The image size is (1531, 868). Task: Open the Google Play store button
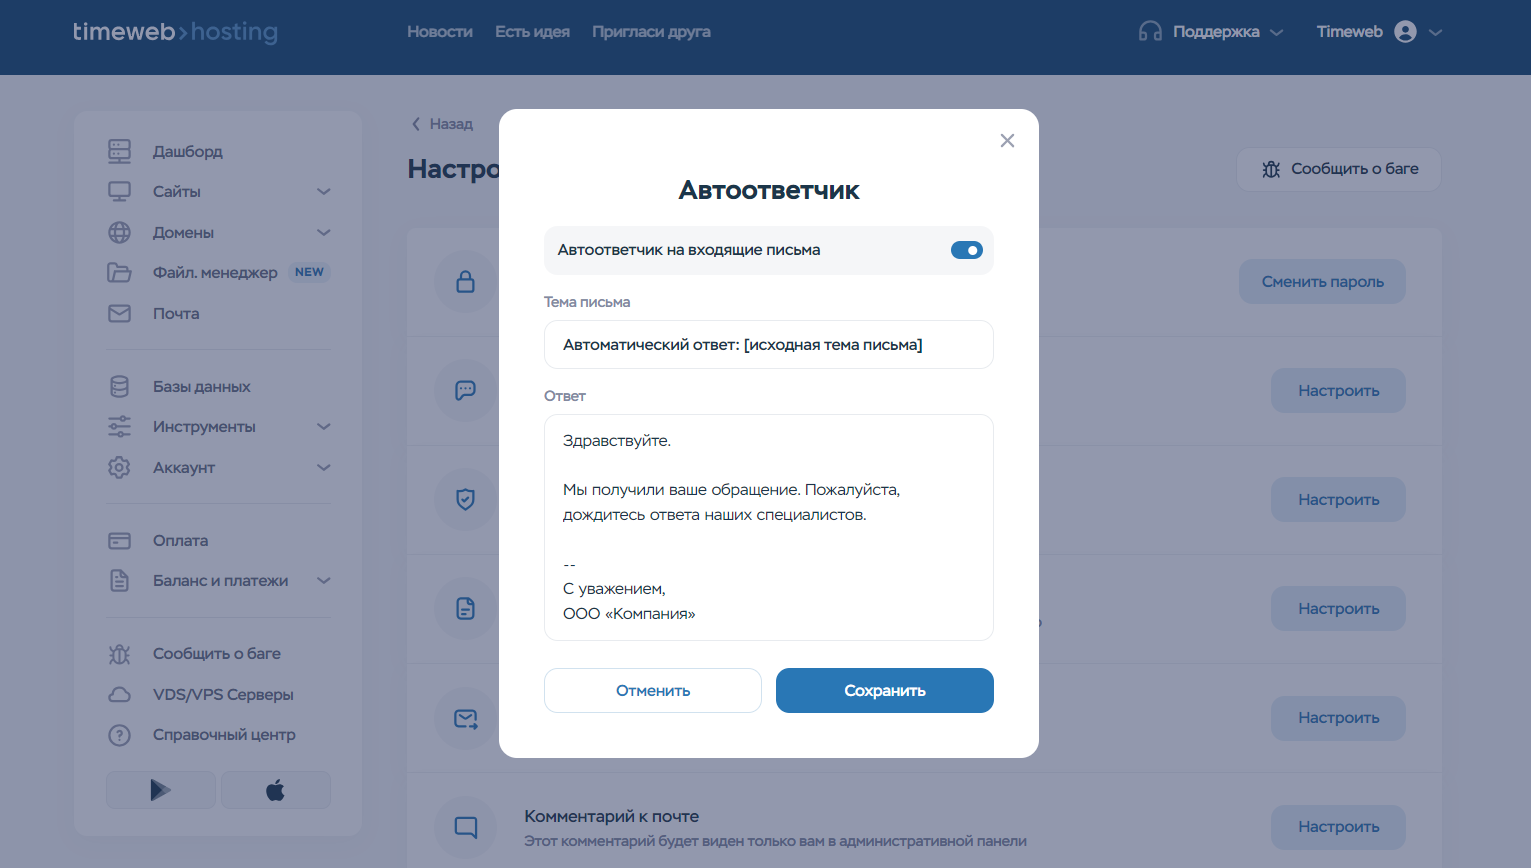(x=161, y=790)
